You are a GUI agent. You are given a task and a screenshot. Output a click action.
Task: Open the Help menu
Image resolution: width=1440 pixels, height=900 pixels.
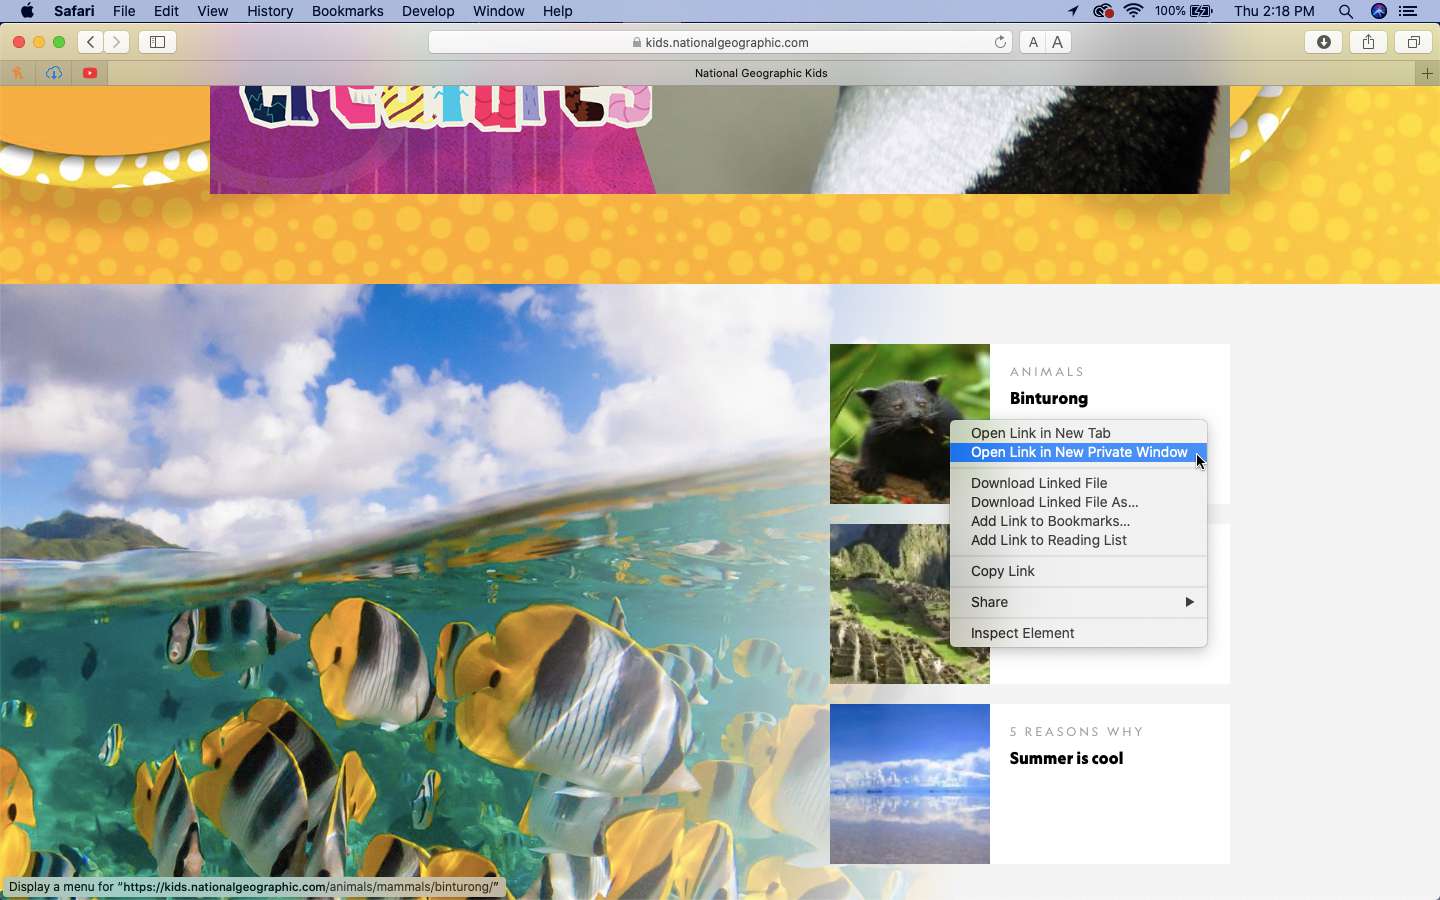click(x=558, y=11)
